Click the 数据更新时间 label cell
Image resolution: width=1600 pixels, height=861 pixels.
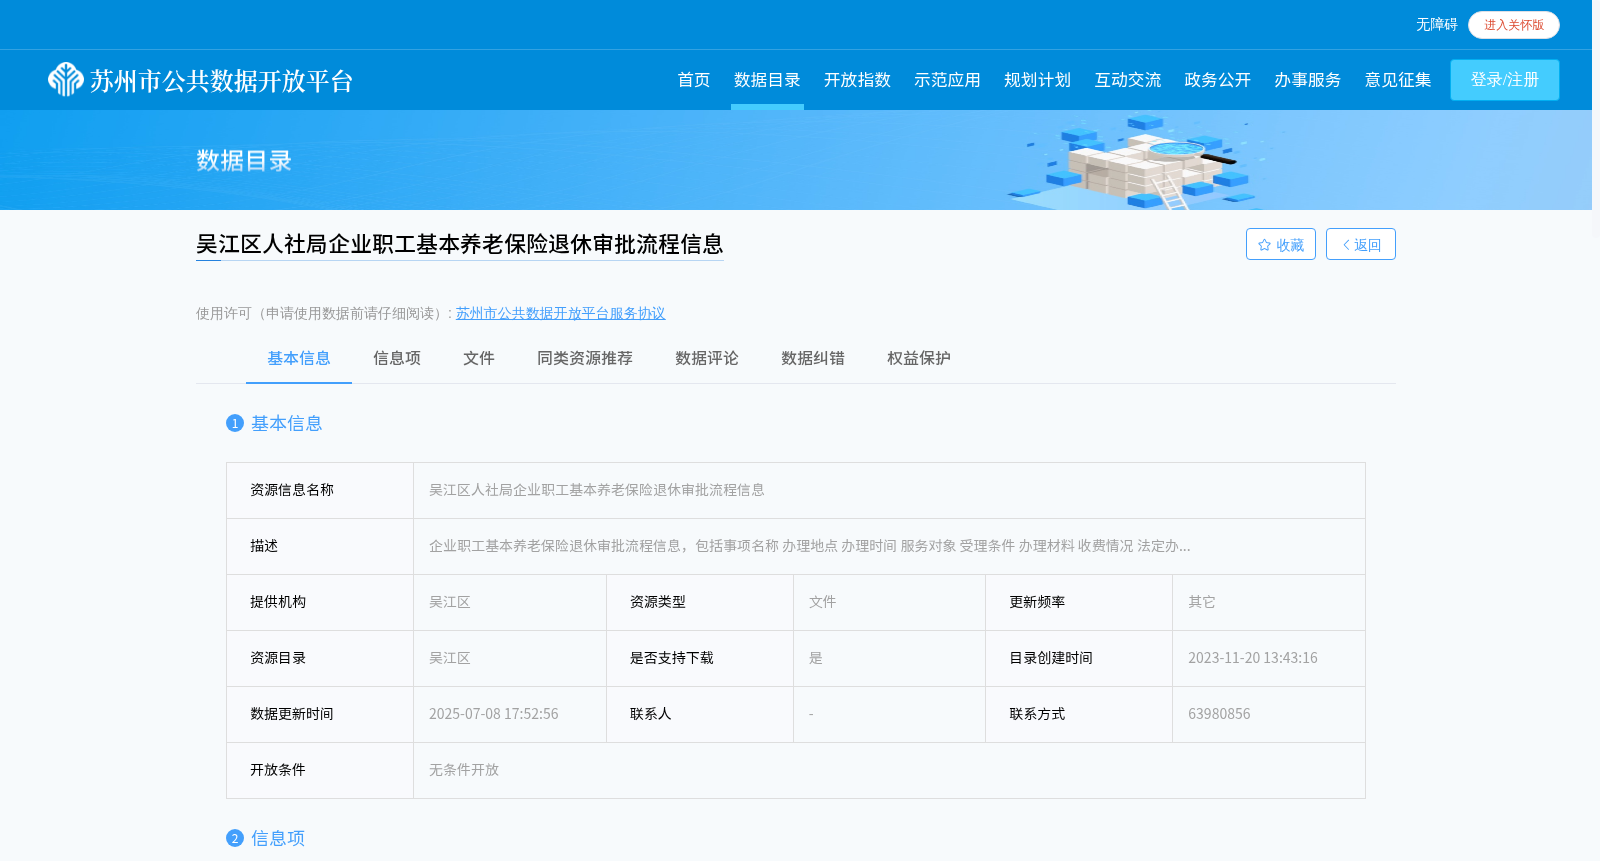(320, 714)
